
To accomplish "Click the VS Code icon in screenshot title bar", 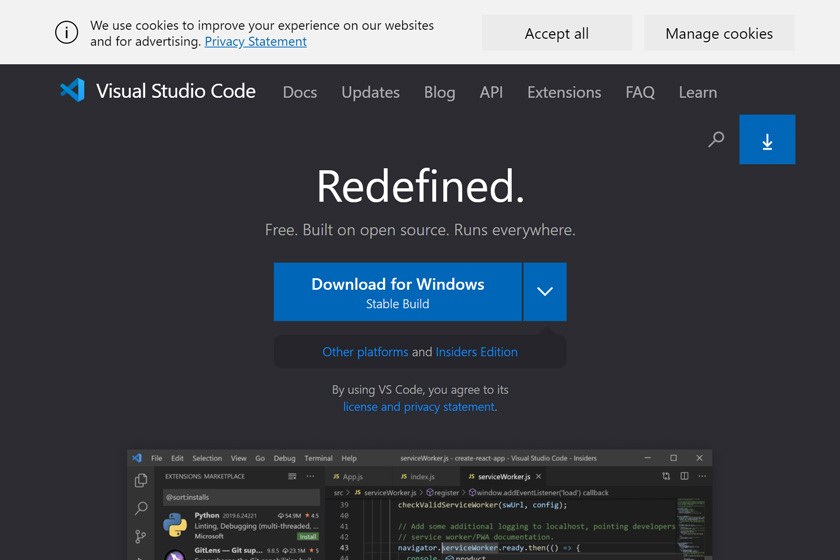I will tap(137, 458).
